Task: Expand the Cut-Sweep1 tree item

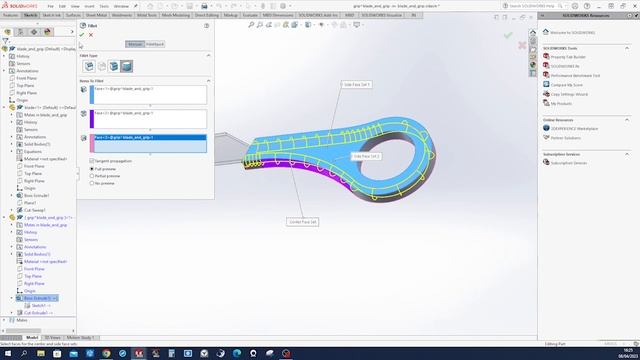Action: tap(12, 210)
